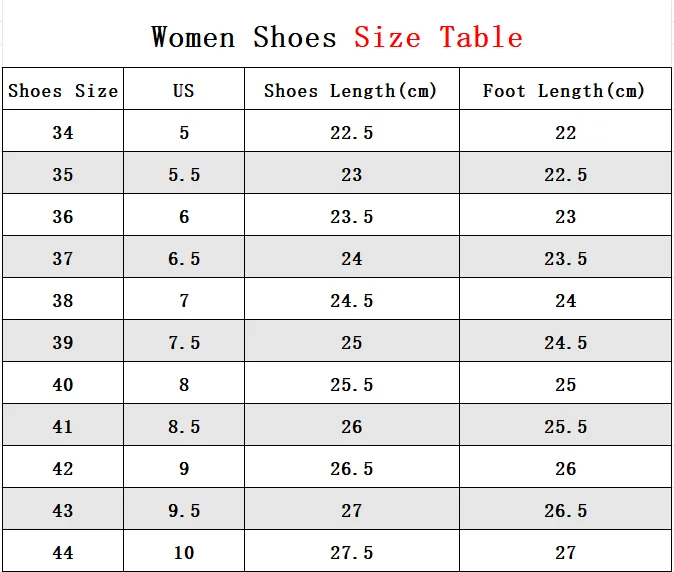Click US size 6.5 cell
674x572 pixels.
click(183, 259)
